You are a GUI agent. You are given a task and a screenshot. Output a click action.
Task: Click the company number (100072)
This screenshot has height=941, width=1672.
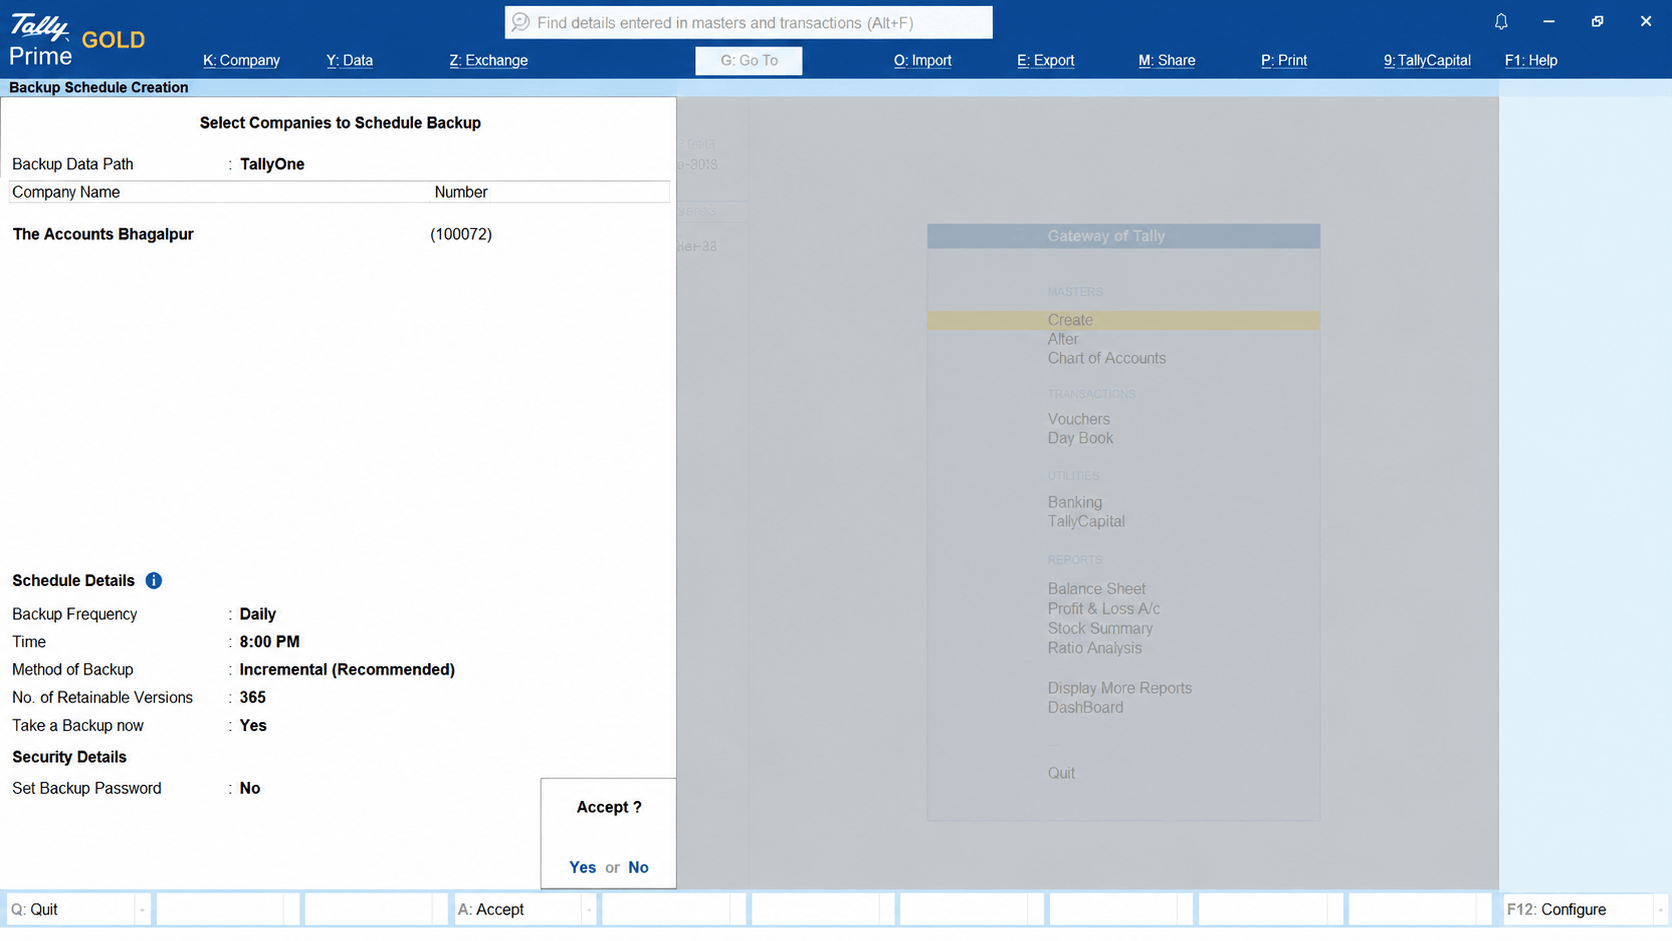click(x=461, y=234)
